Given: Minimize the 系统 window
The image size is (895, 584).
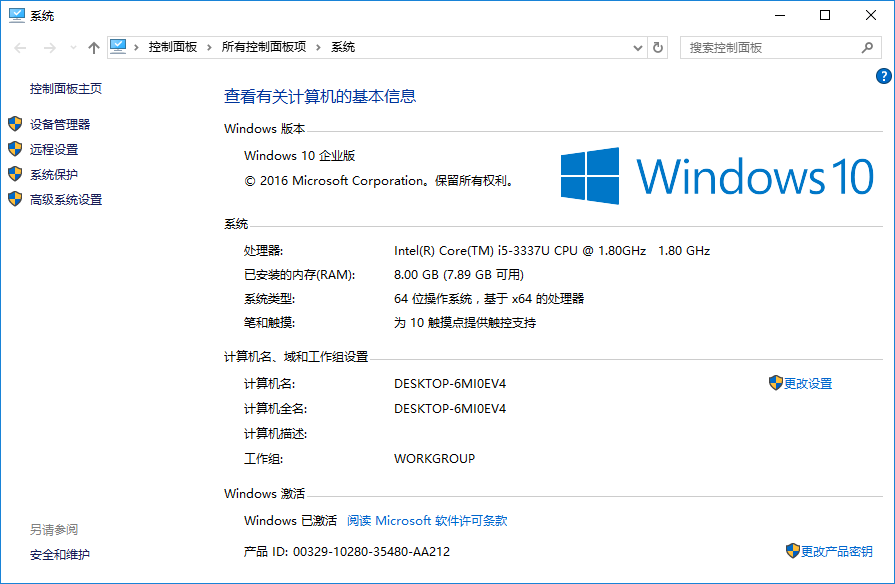Looking at the screenshot, I should [x=780, y=15].
